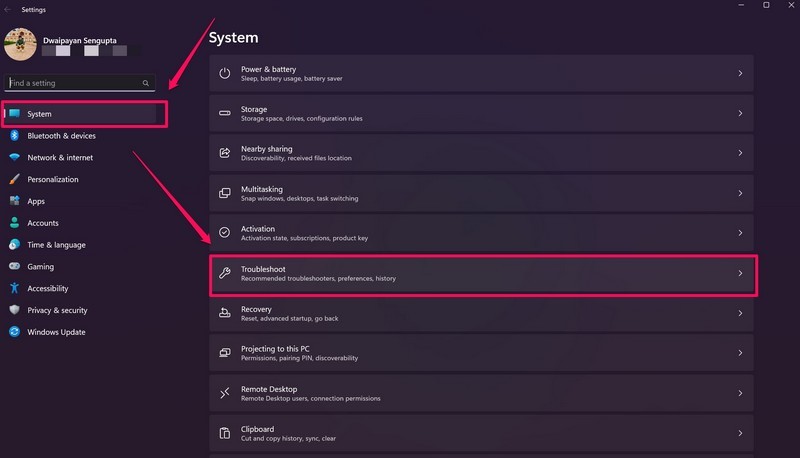This screenshot has height=458, width=800.
Task: Click the Storage drive icon
Action: (x=224, y=113)
